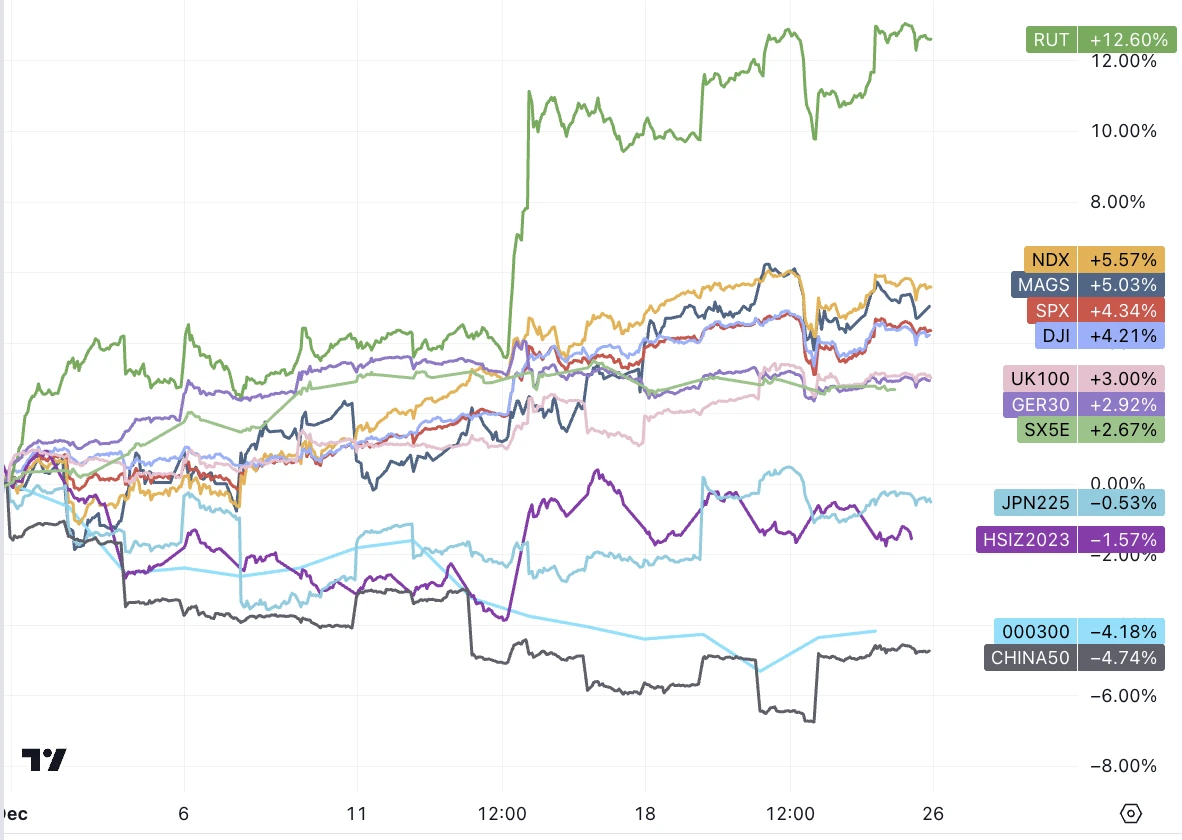Select the CHINA50 −4.74% label
1182x840 pixels.
pyautogui.click(x=1074, y=658)
